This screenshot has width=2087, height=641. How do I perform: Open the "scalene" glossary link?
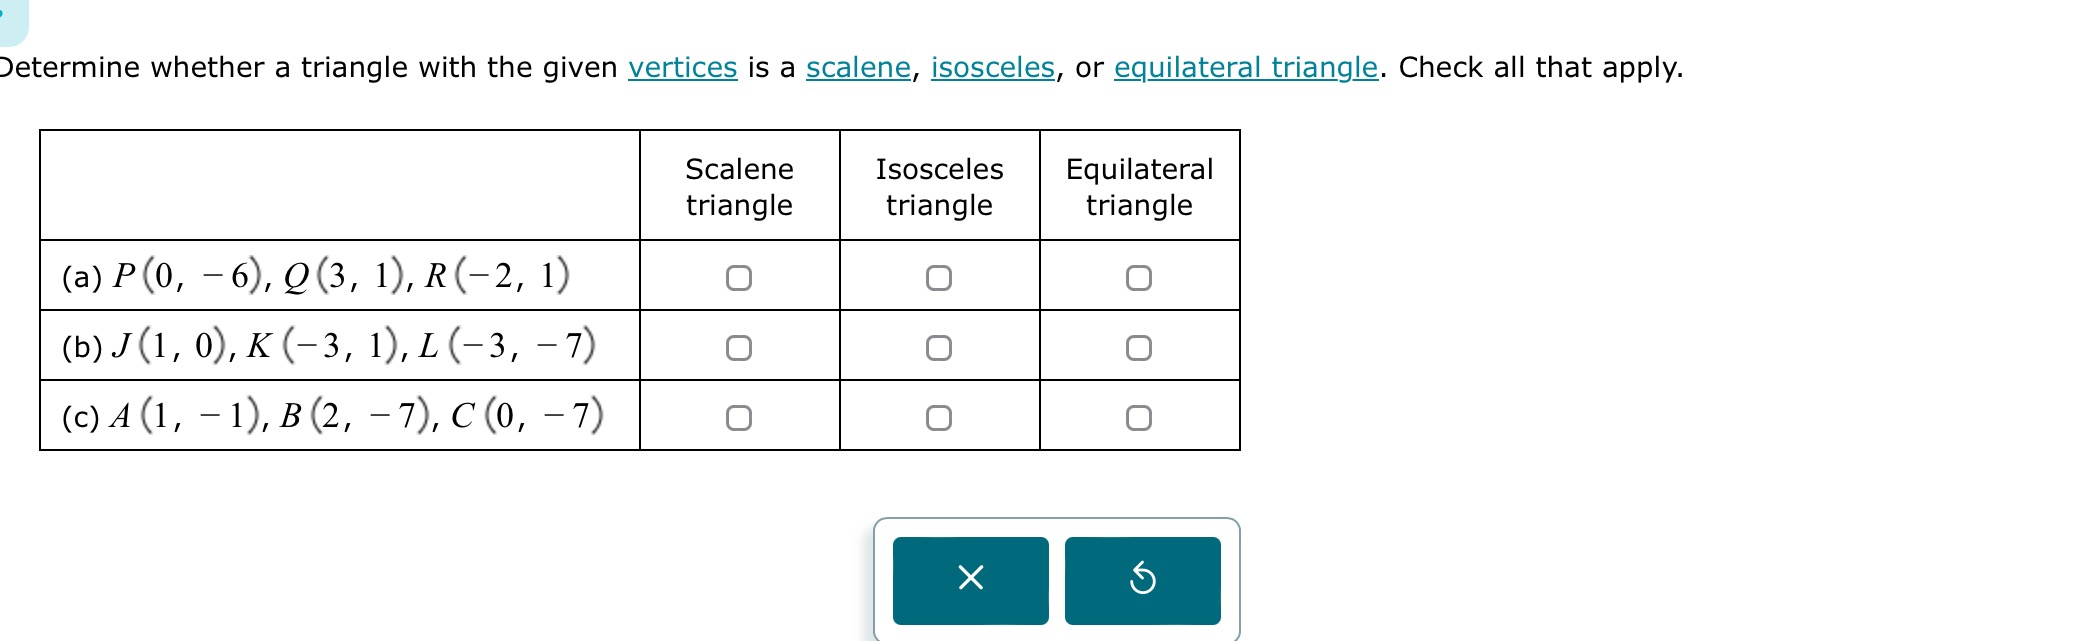[858, 68]
